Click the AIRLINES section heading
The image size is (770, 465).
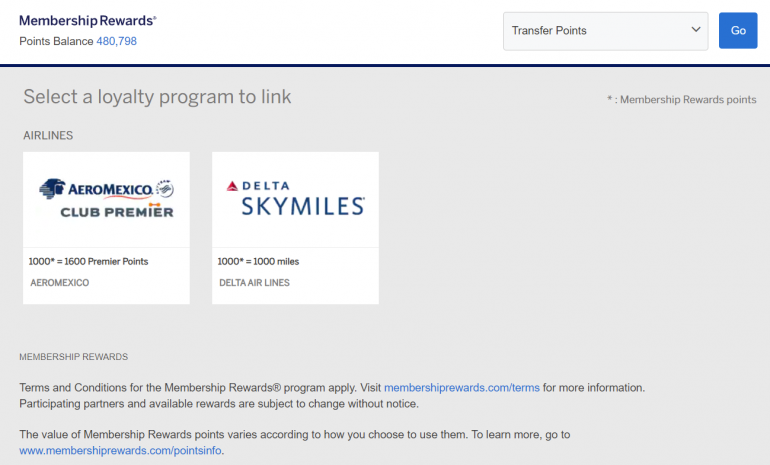48,135
